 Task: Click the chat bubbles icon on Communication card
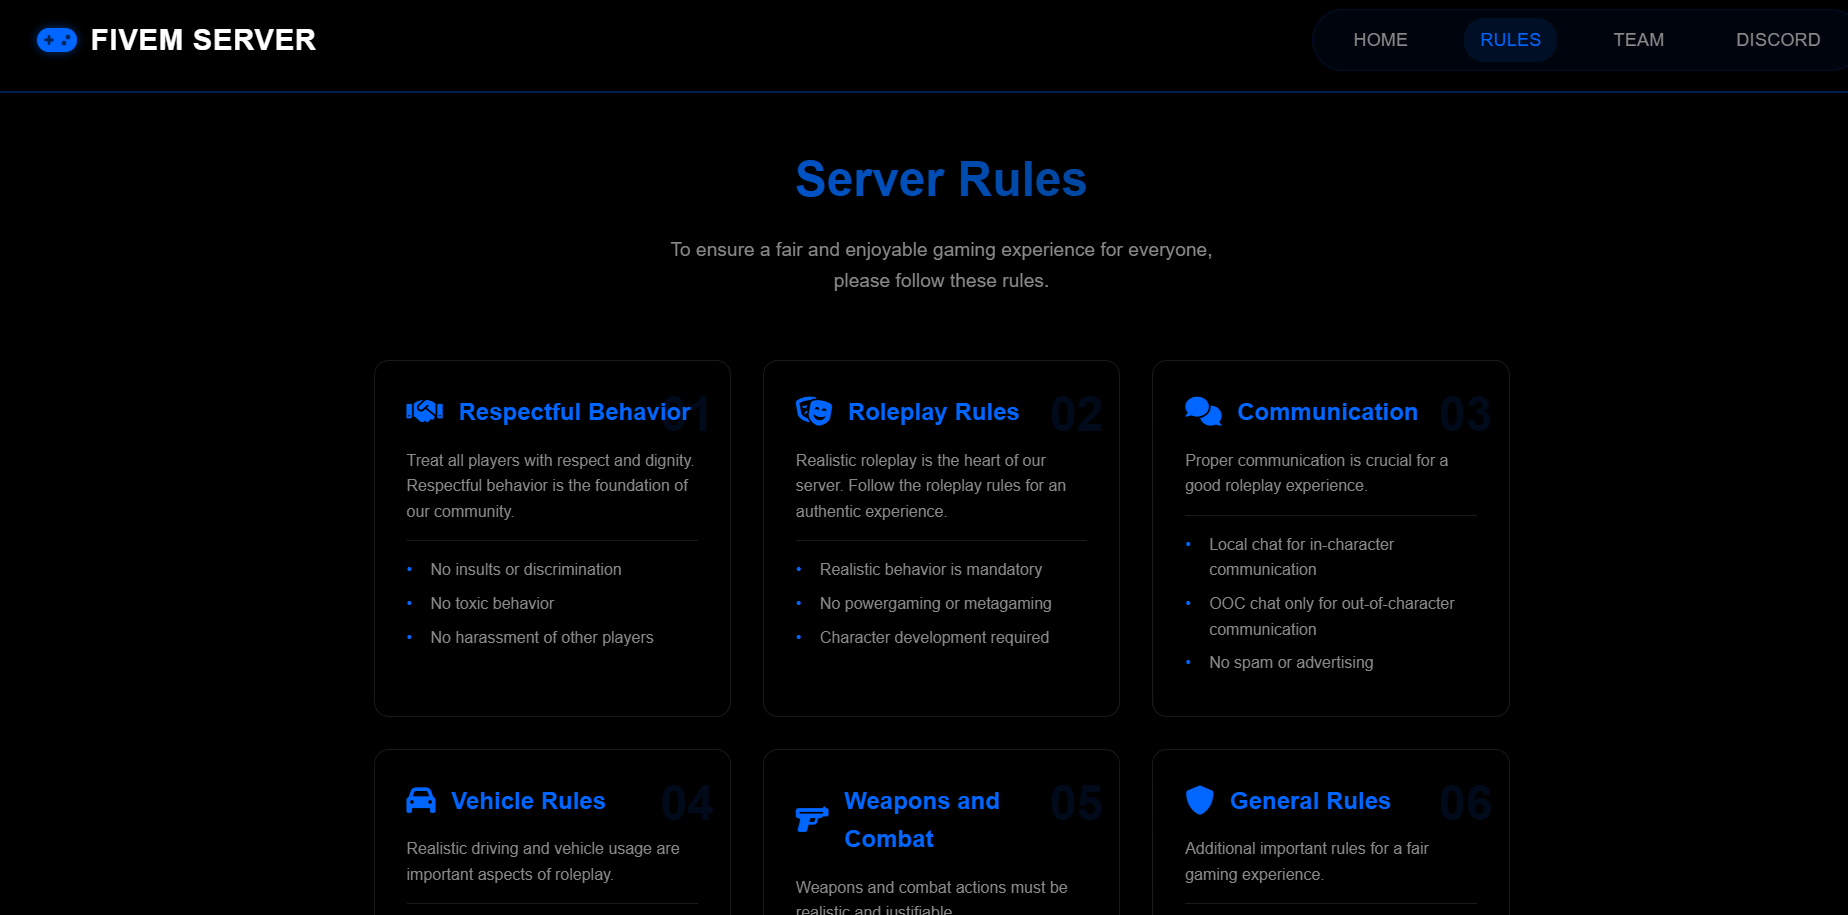coord(1202,410)
